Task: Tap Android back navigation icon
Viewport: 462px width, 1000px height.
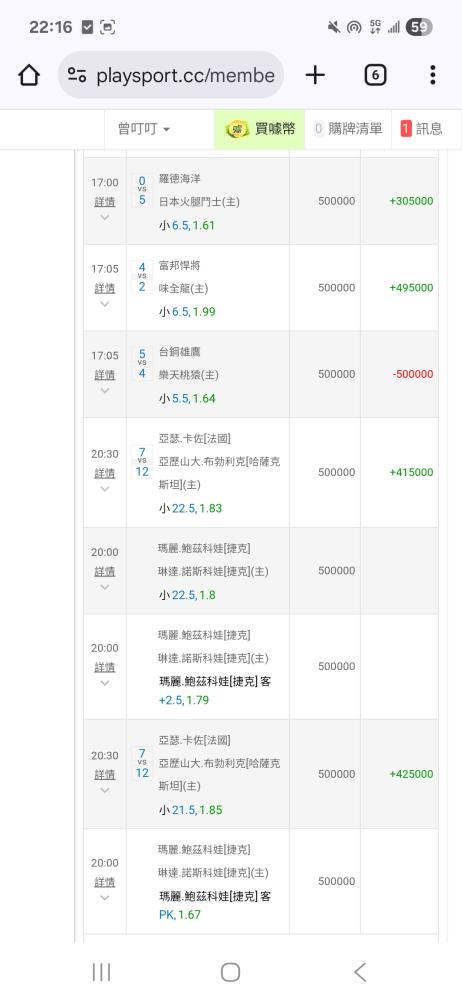Action: coord(360,972)
